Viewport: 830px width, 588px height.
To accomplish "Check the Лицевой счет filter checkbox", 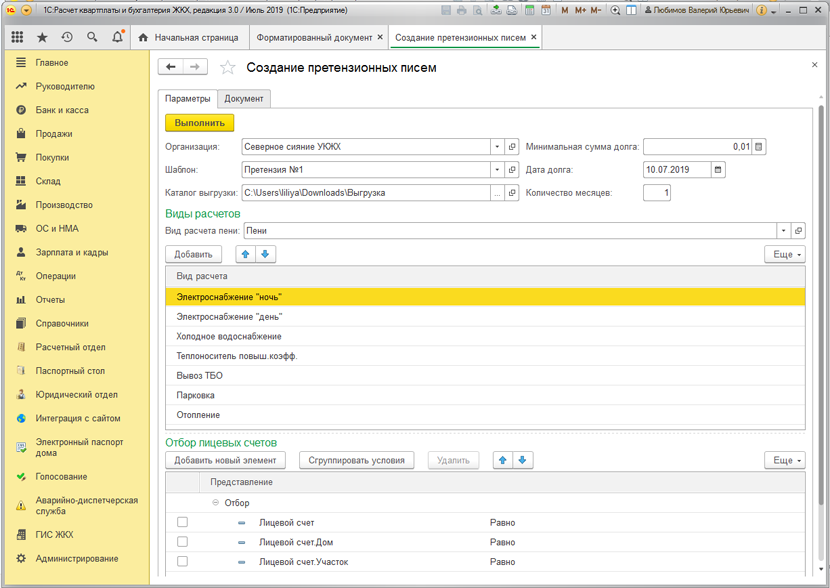I will 182,522.
